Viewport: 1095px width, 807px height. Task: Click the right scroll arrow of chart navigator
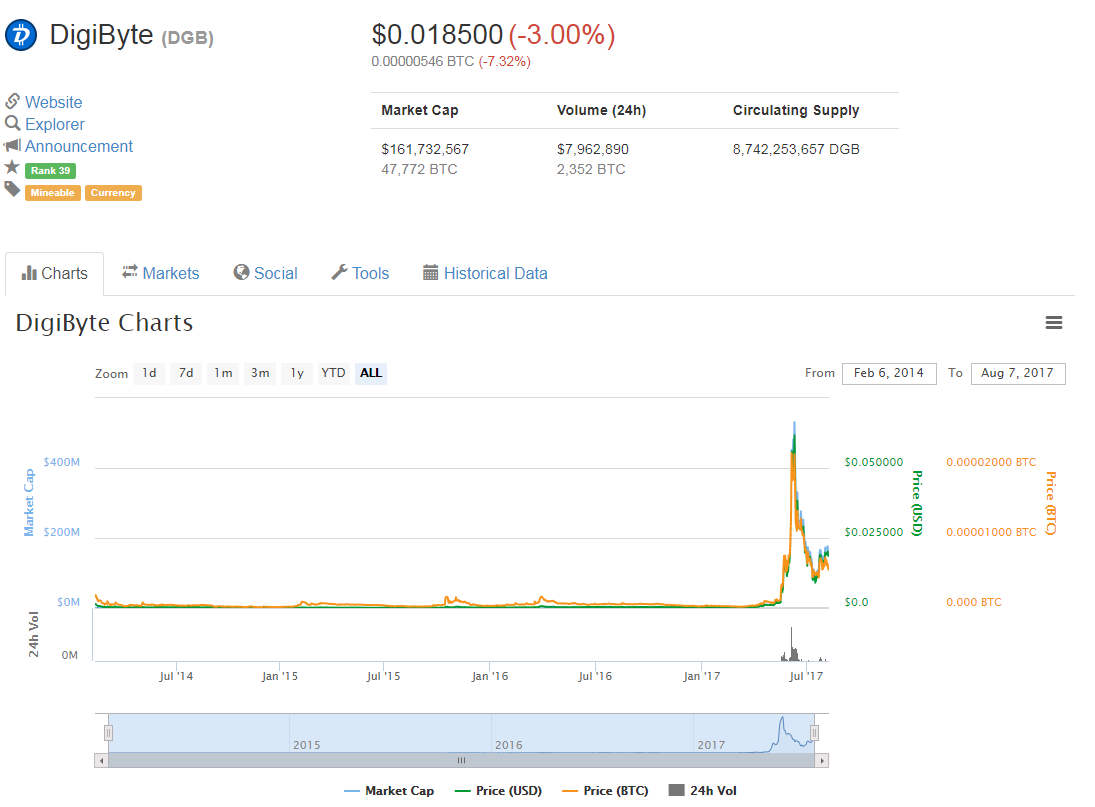coord(822,761)
